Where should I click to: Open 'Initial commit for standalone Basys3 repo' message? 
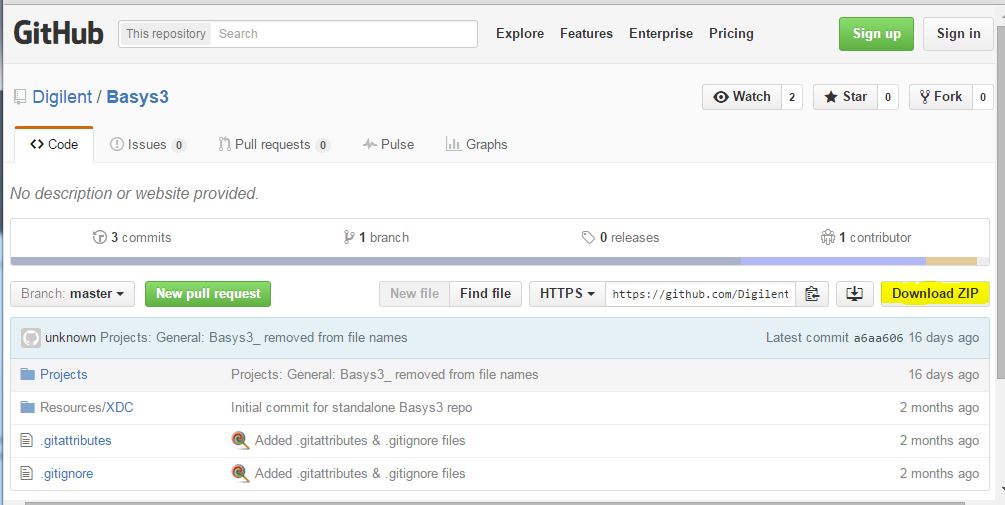coord(351,408)
